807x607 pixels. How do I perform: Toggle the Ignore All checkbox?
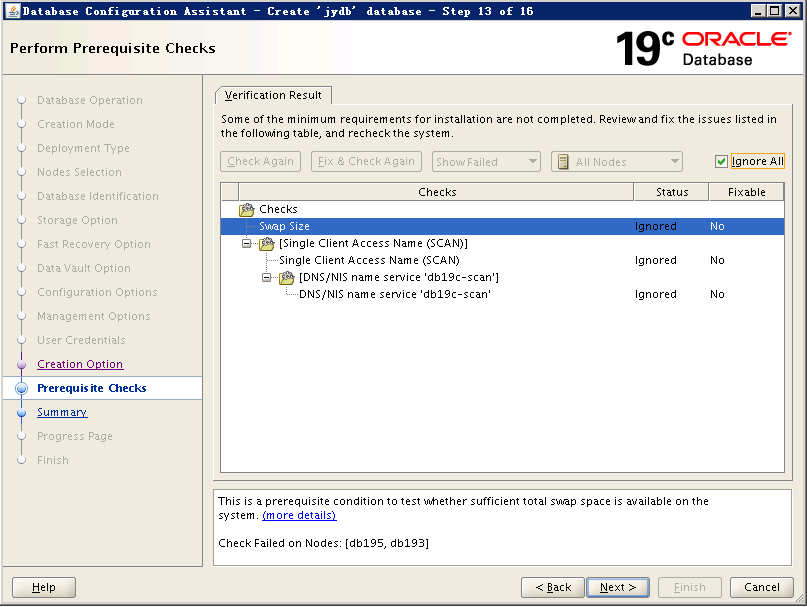click(721, 162)
